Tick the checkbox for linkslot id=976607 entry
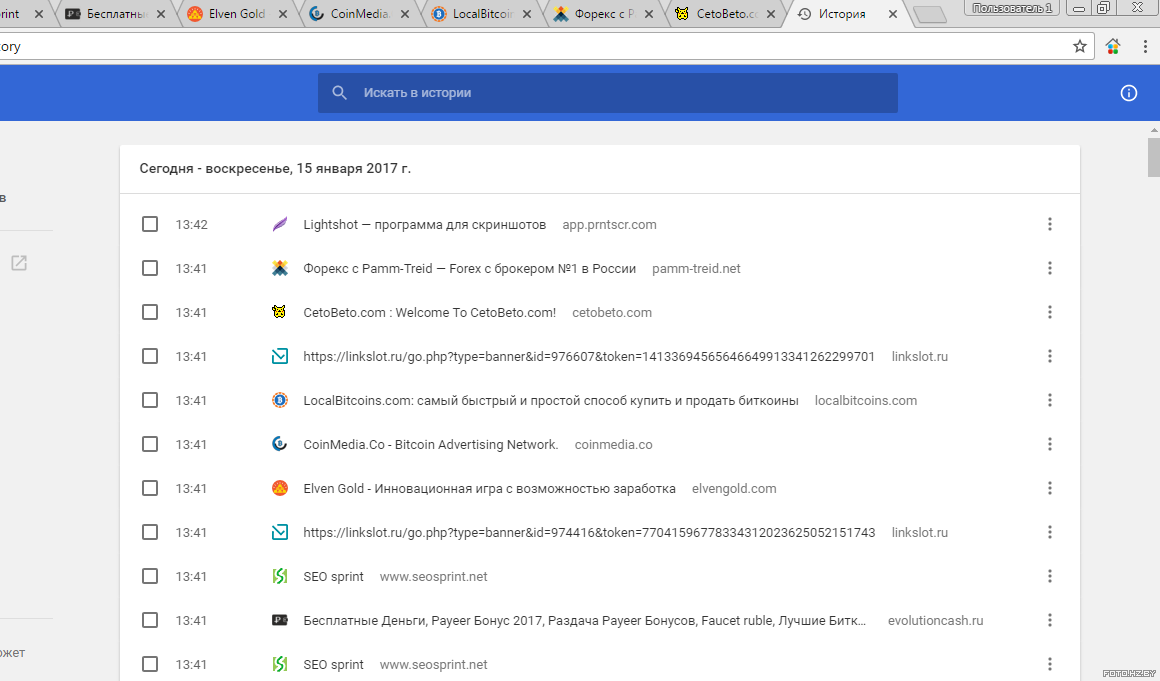 pos(149,356)
